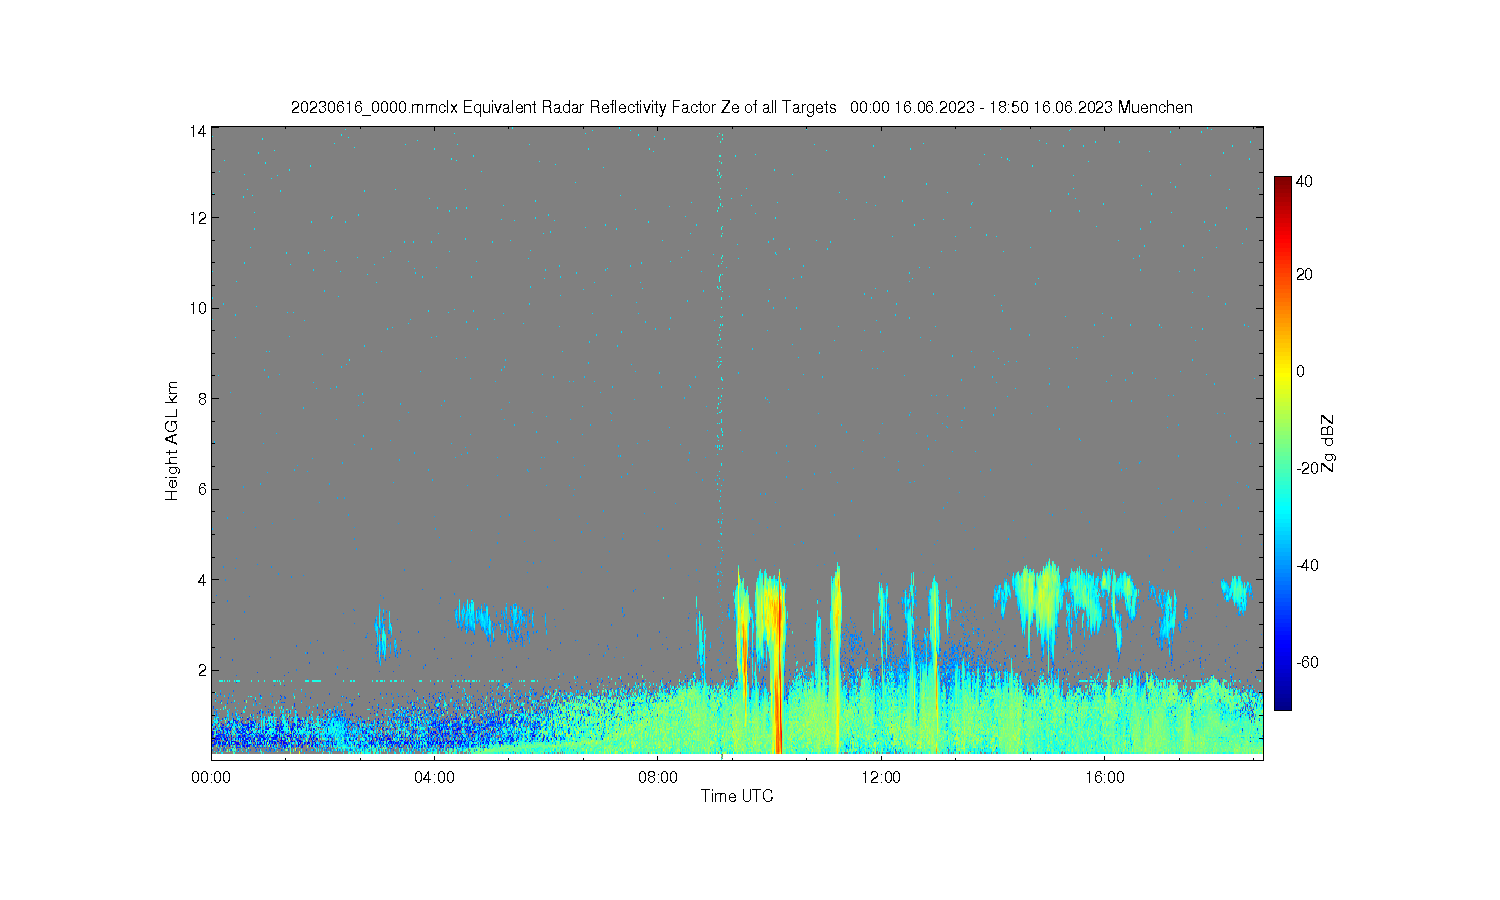This screenshot has width=1500, height=900.
Task: Click the height tick label 6
Action: [x=202, y=489]
